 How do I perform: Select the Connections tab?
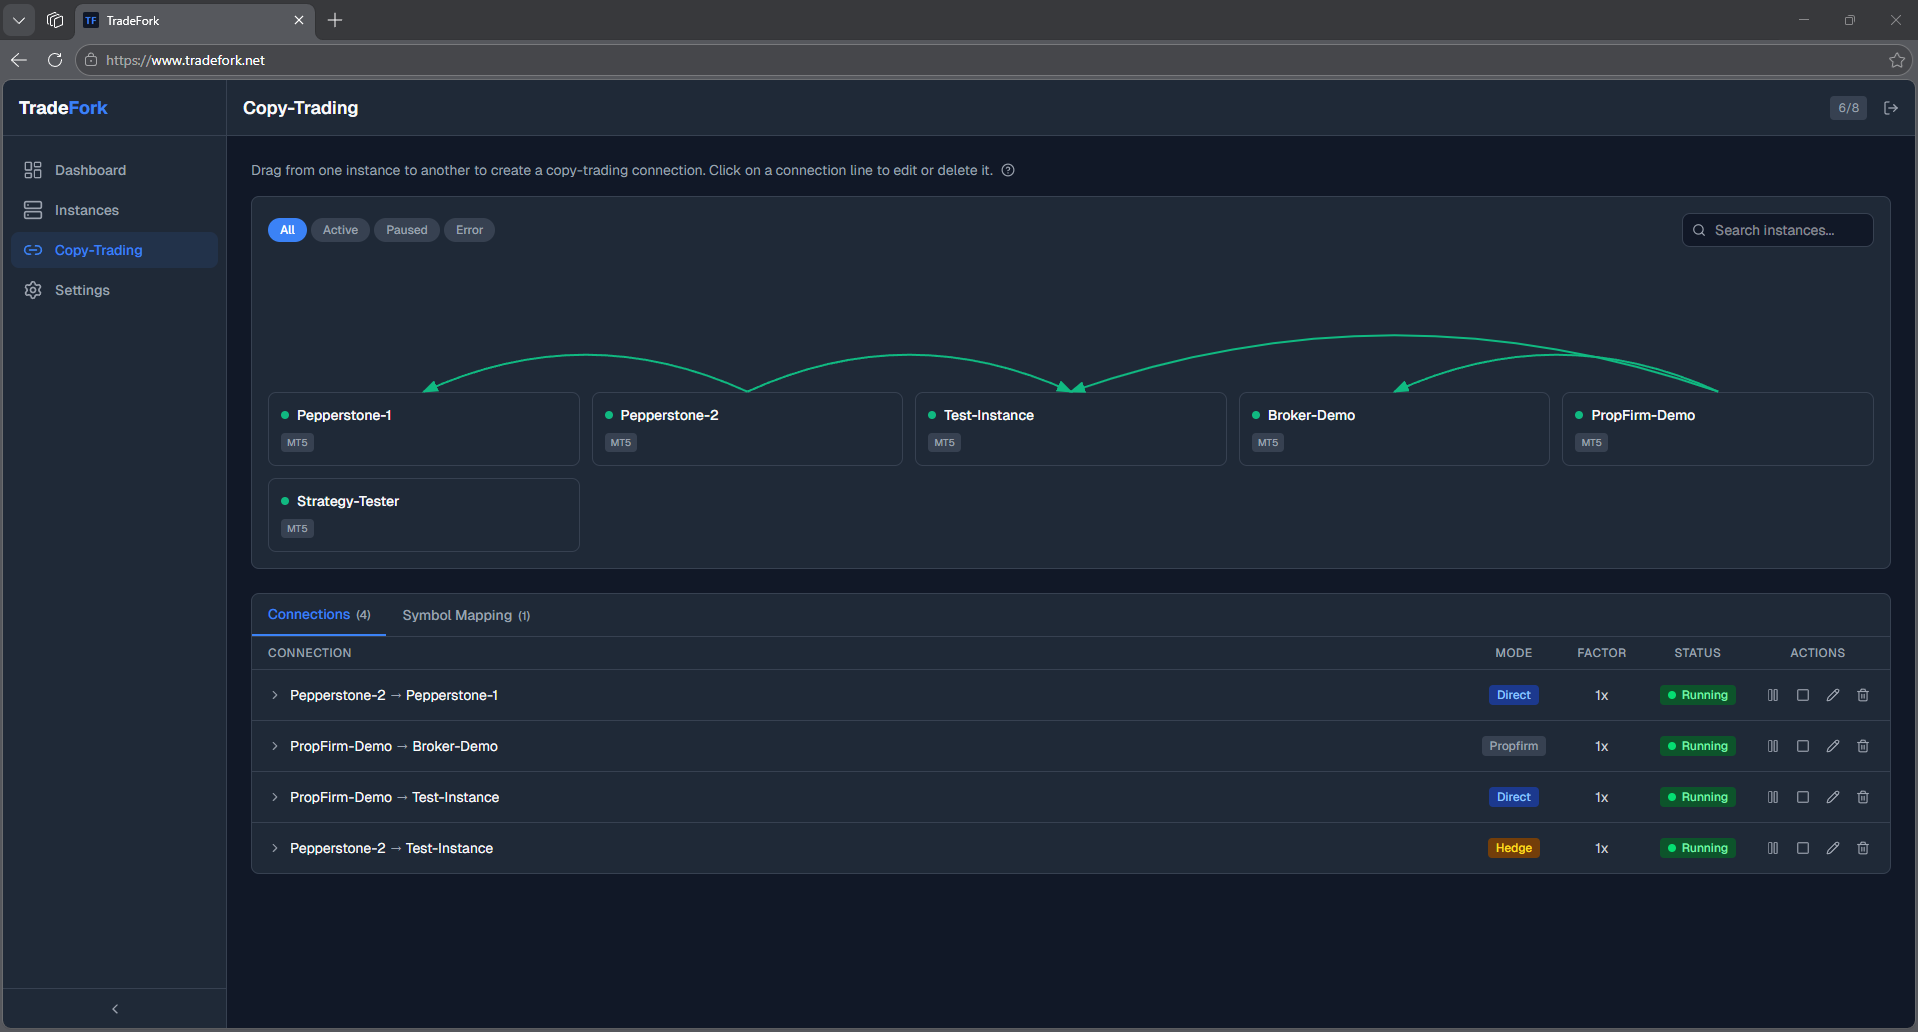pyautogui.click(x=319, y=614)
